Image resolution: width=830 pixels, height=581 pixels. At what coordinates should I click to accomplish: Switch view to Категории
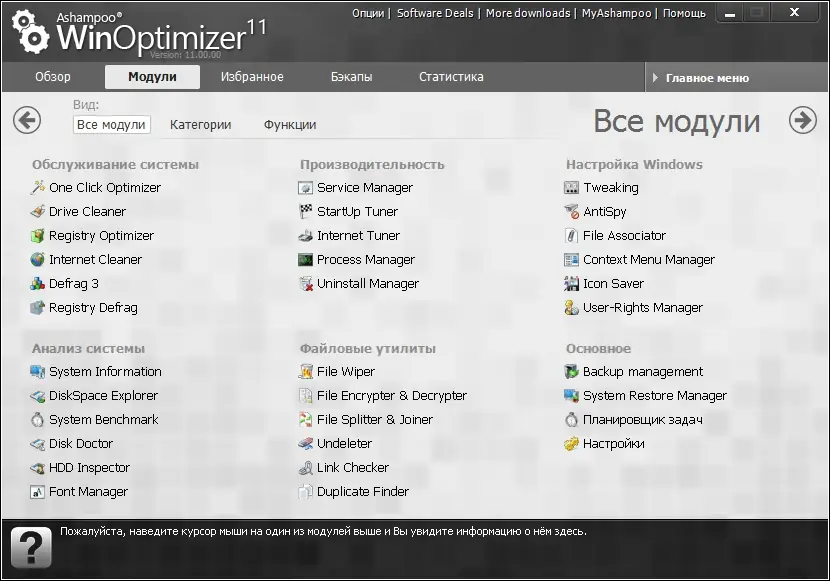tap(201, 125)
